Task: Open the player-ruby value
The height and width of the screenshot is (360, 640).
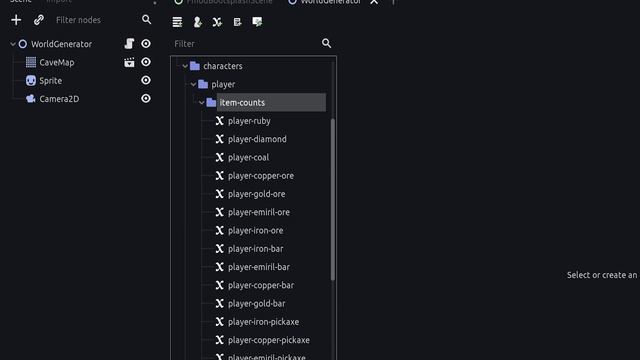Action: (249, 121)
